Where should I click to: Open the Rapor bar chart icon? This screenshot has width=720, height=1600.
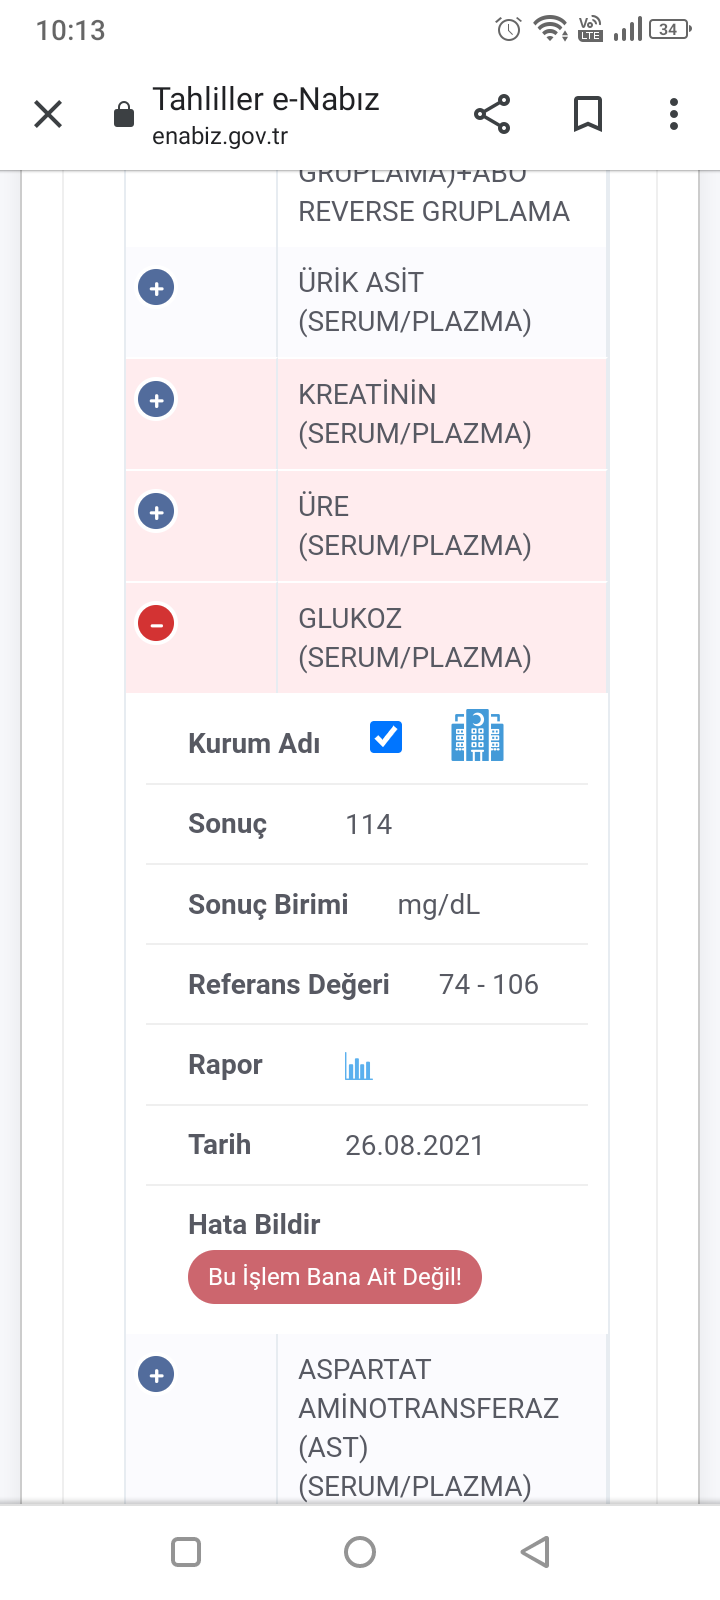point(358,1066)
